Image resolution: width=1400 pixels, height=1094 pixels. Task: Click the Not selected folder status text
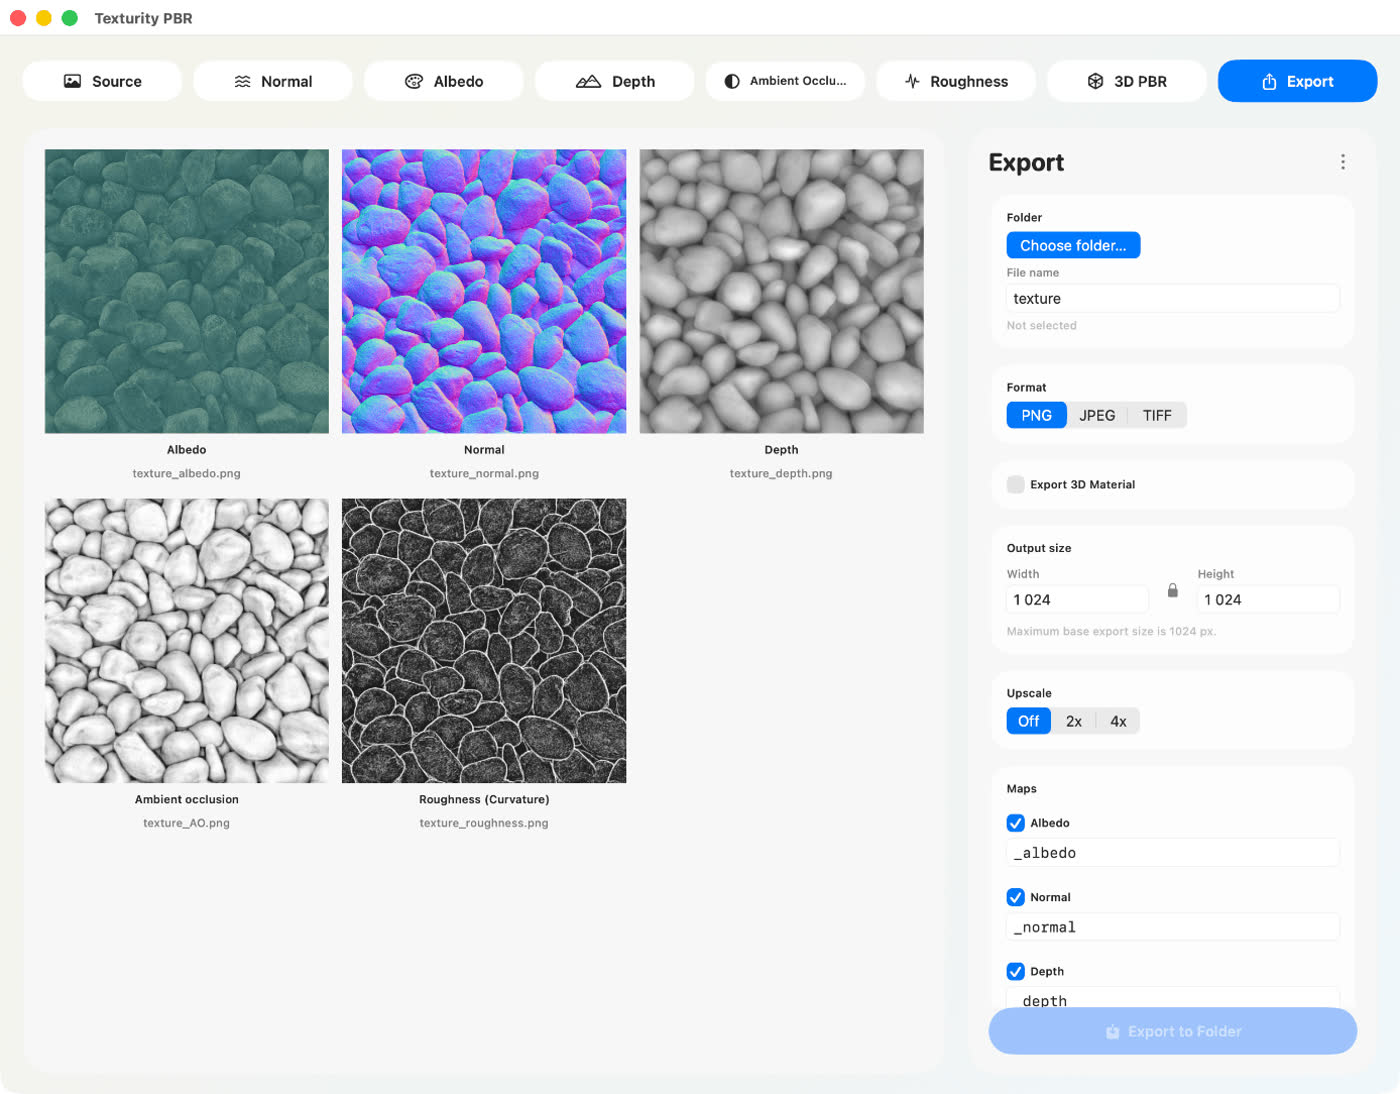(x=1041, y=325)
